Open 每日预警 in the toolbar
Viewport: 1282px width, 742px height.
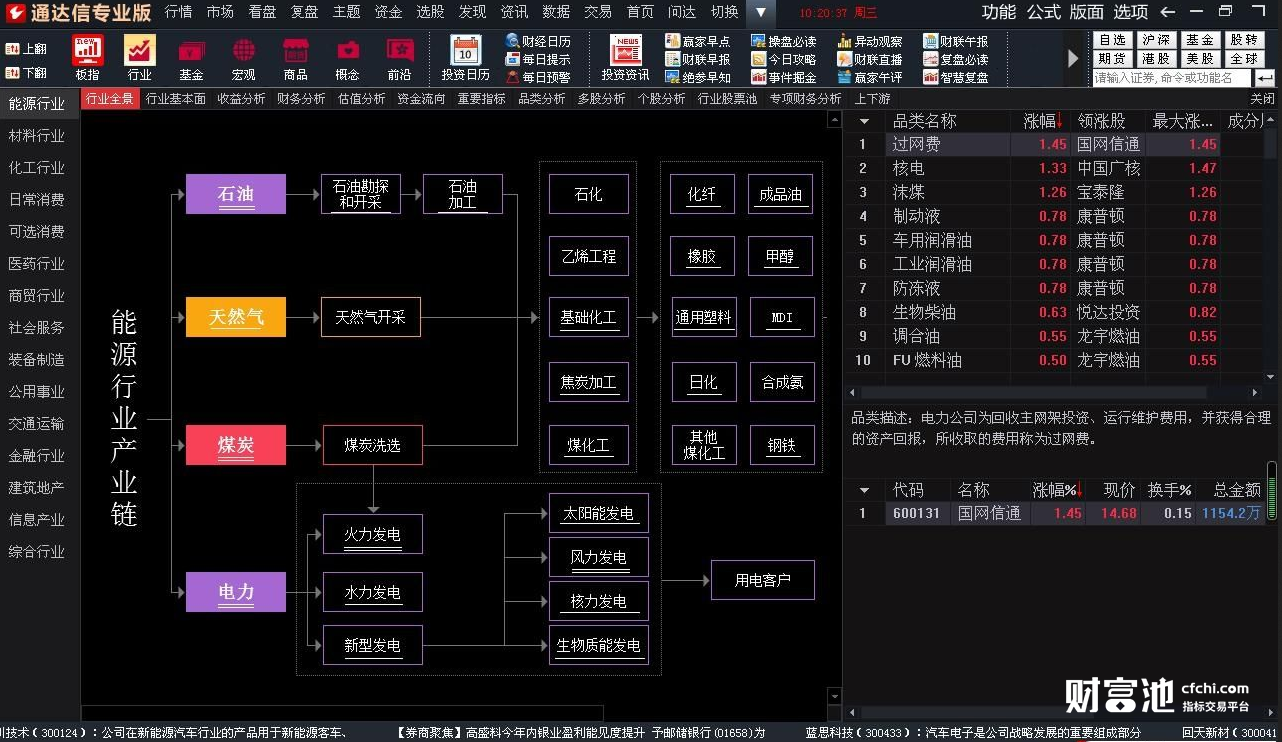[x=538, y=77]
